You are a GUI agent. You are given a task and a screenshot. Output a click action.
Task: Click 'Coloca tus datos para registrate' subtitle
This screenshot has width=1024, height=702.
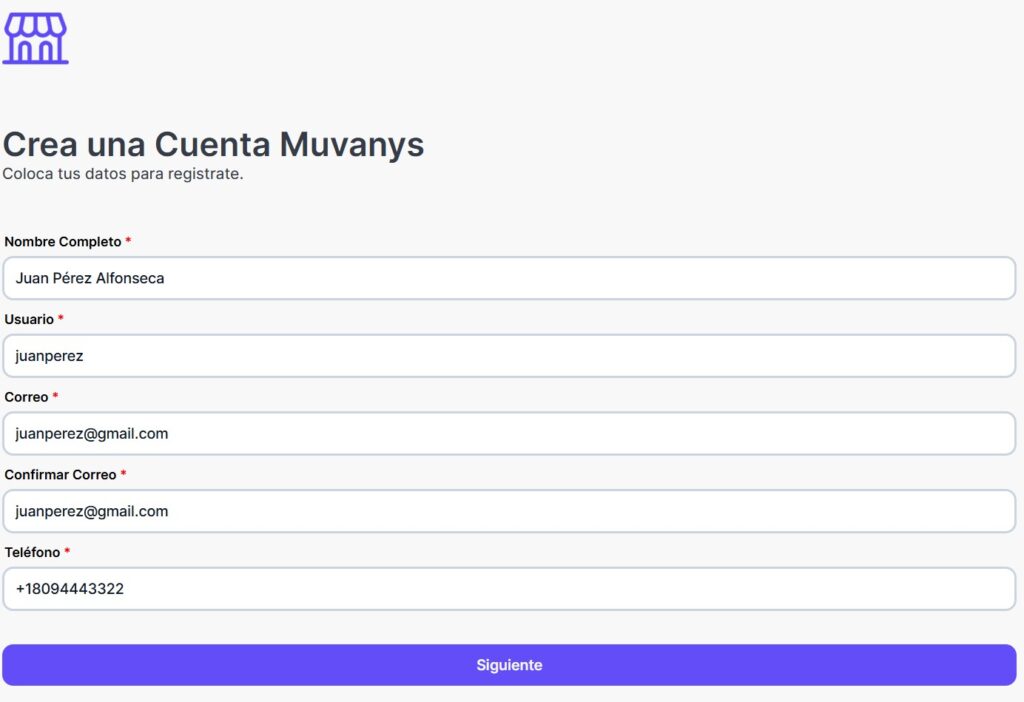point(123,174)
